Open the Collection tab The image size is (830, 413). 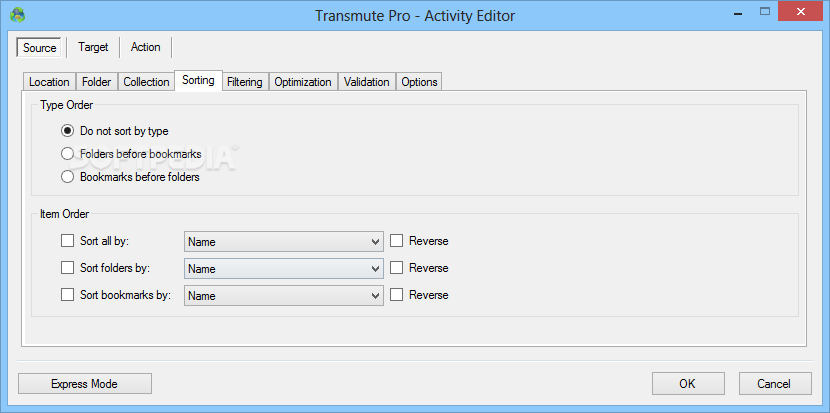[146, 82]
